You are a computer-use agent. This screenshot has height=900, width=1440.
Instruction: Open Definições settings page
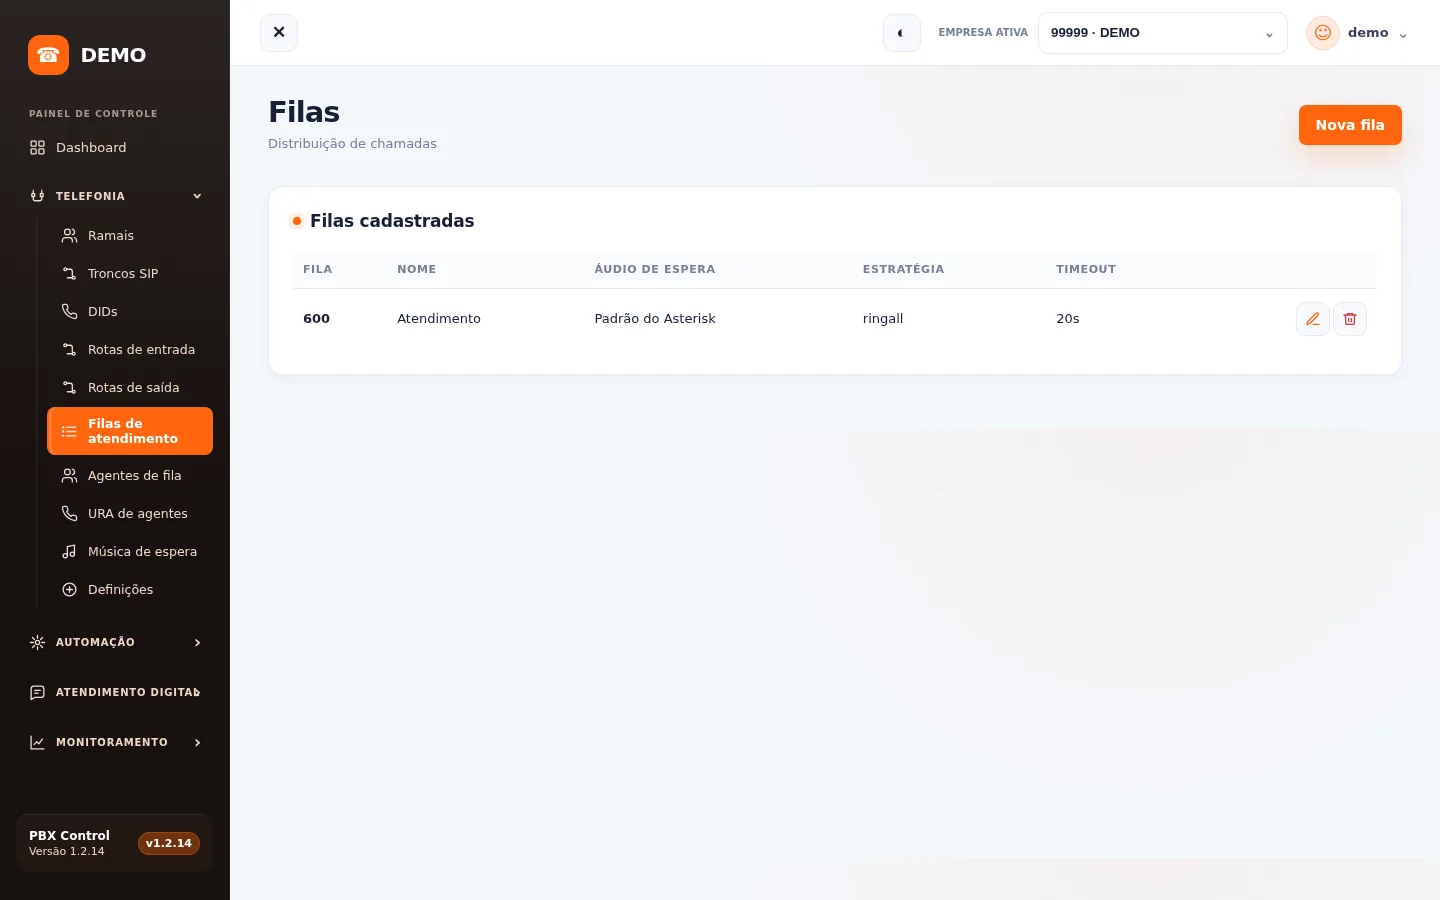point(130,590)
